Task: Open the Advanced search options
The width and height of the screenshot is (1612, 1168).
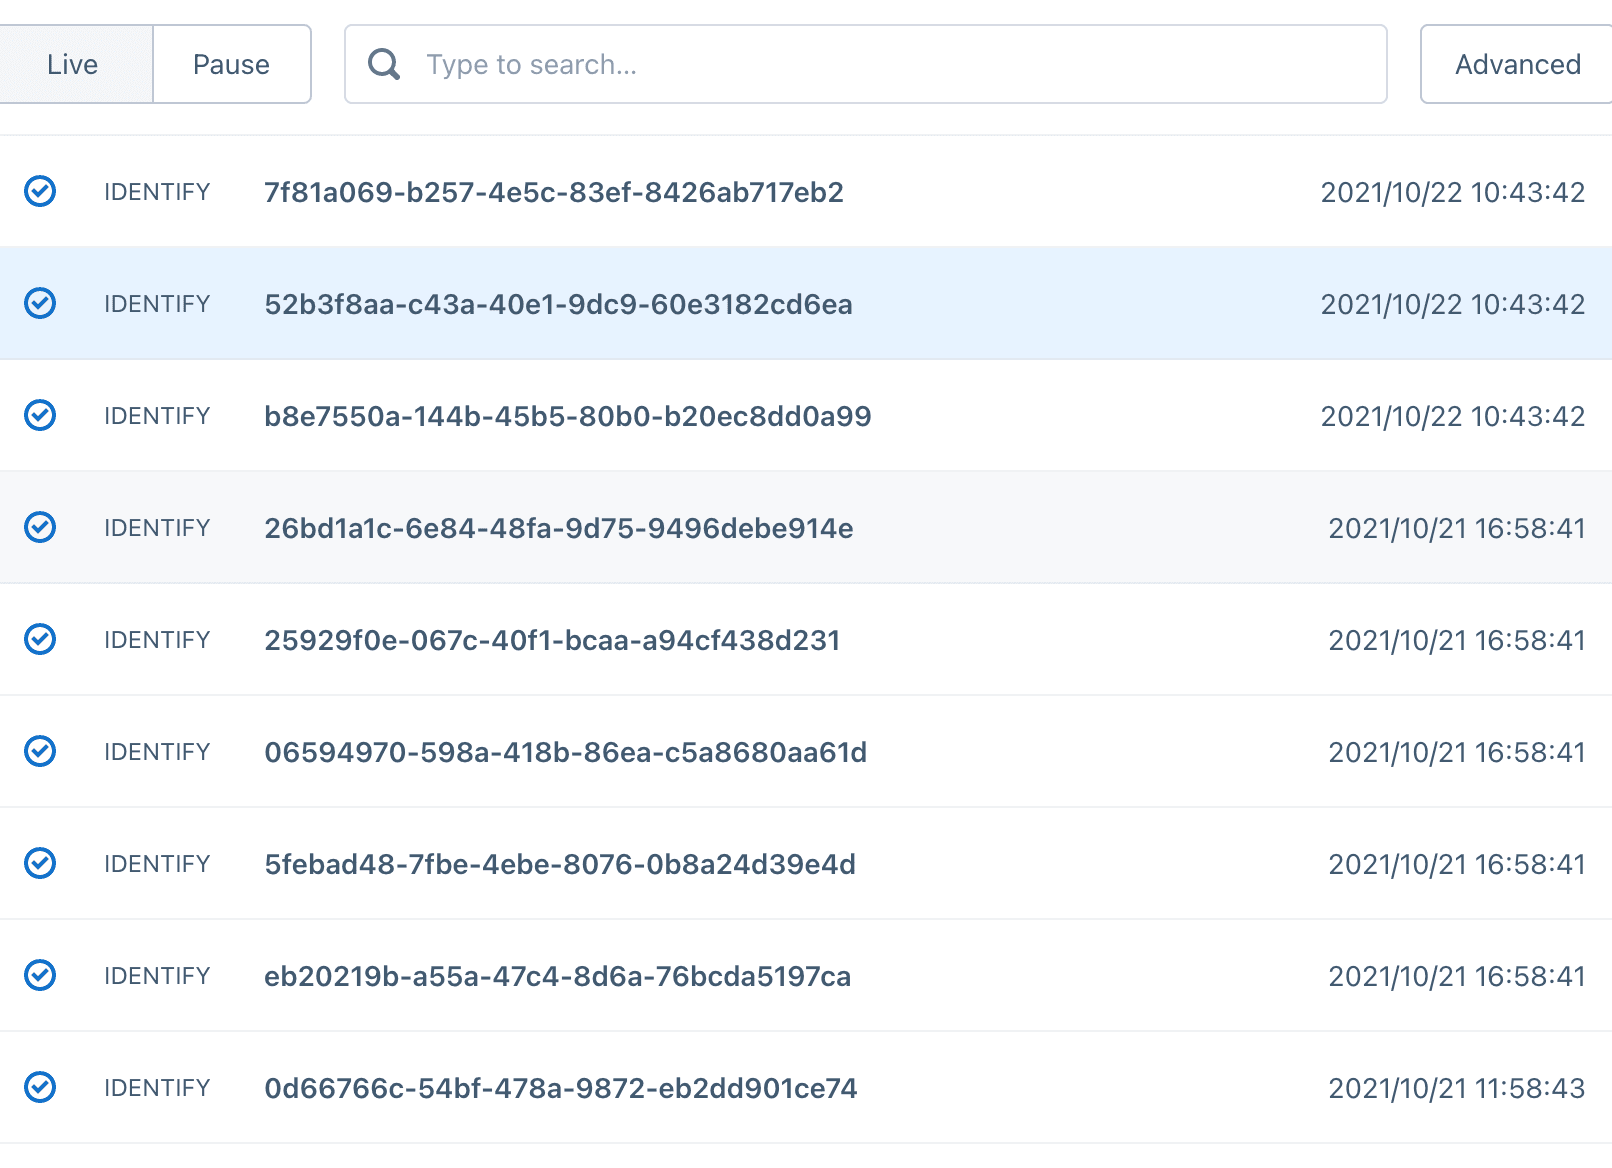Action: tap(1516, 65)
